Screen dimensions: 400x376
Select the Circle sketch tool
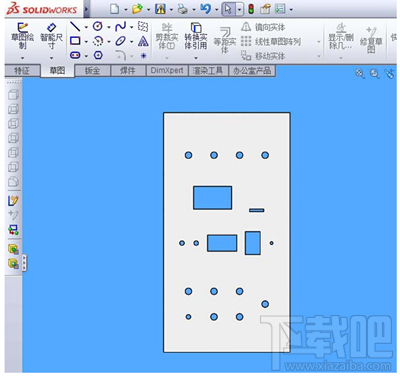click(98, 26)
